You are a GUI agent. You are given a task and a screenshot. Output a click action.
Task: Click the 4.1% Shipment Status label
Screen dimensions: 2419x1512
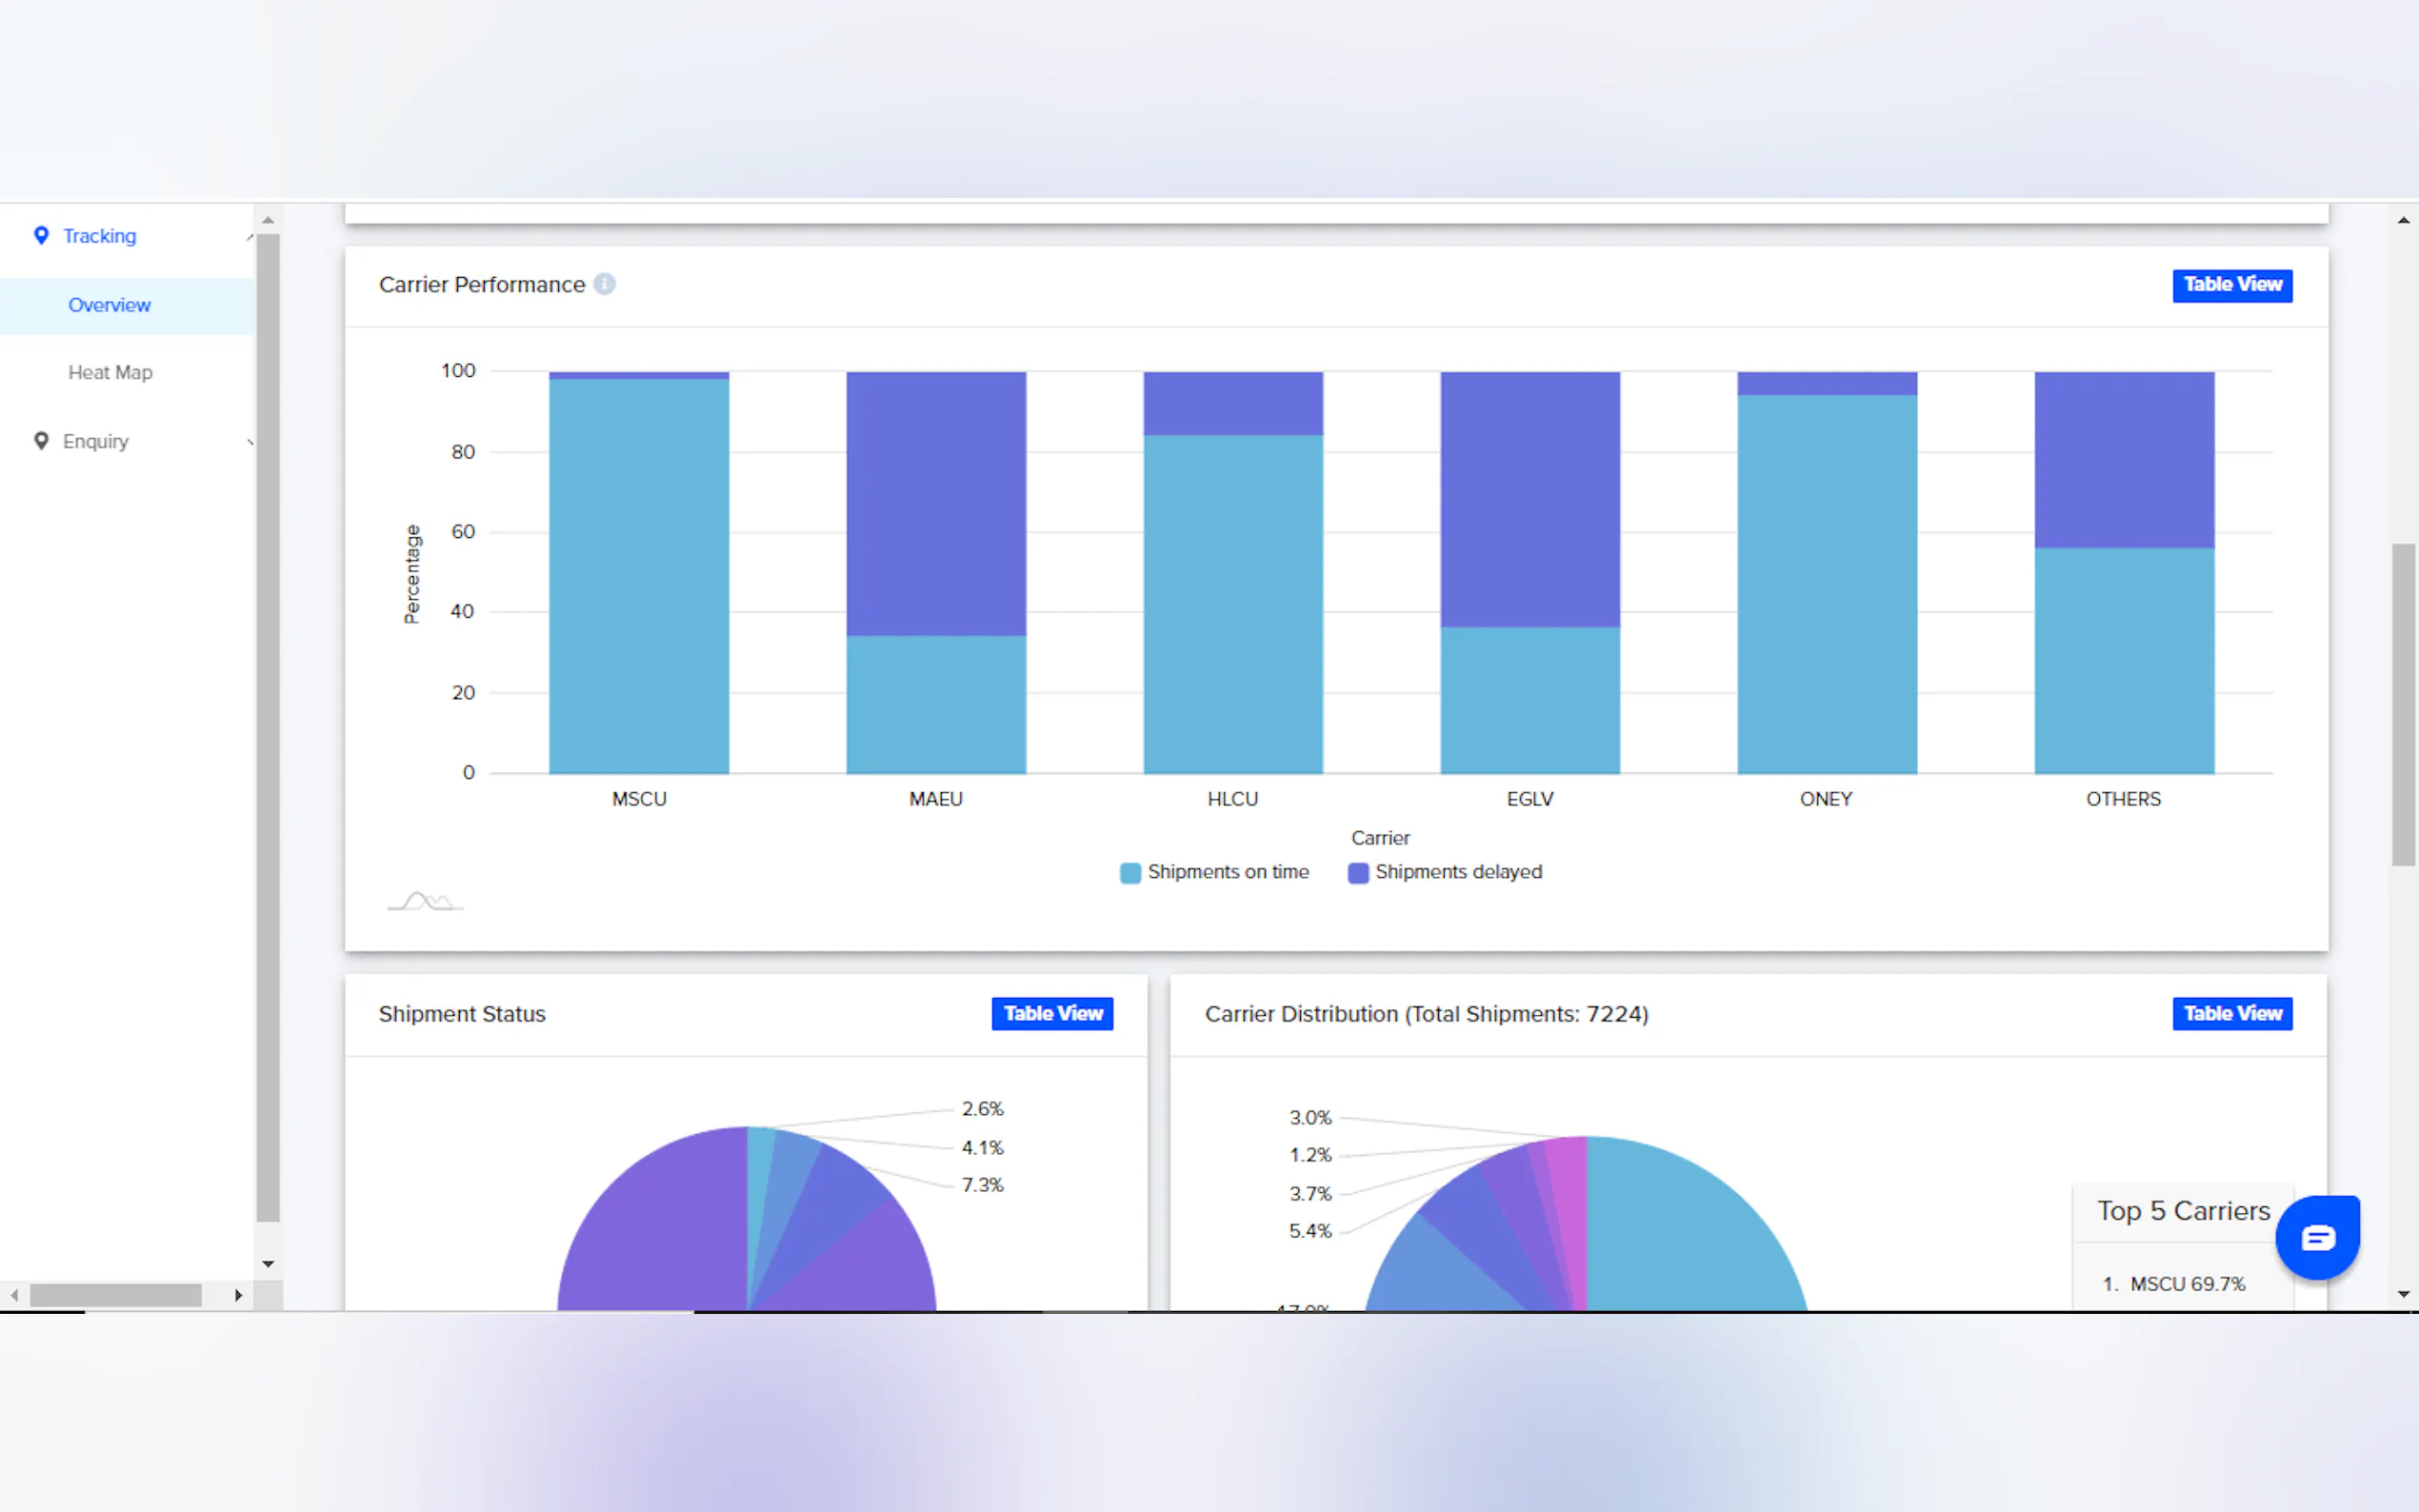tap(982, 1148)
